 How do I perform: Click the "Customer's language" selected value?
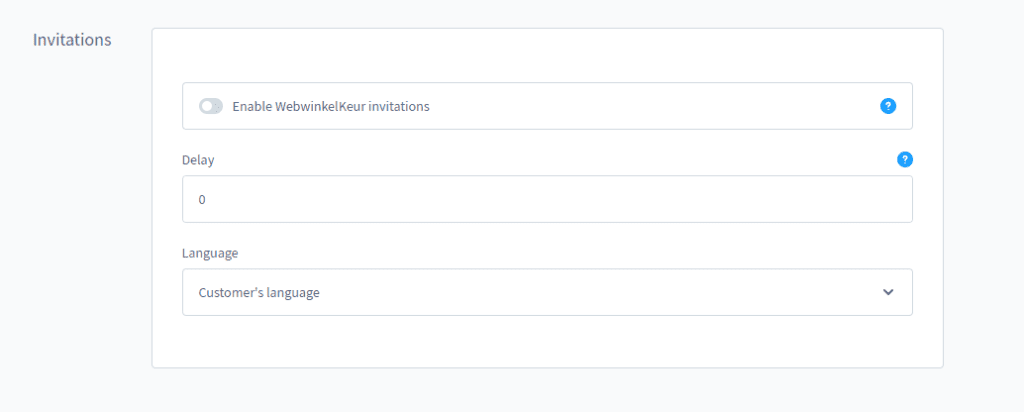pos(259,293)
